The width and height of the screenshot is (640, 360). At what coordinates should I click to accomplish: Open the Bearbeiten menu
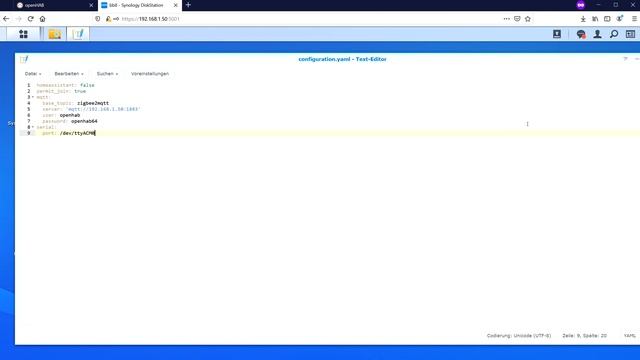pos(69,74)
